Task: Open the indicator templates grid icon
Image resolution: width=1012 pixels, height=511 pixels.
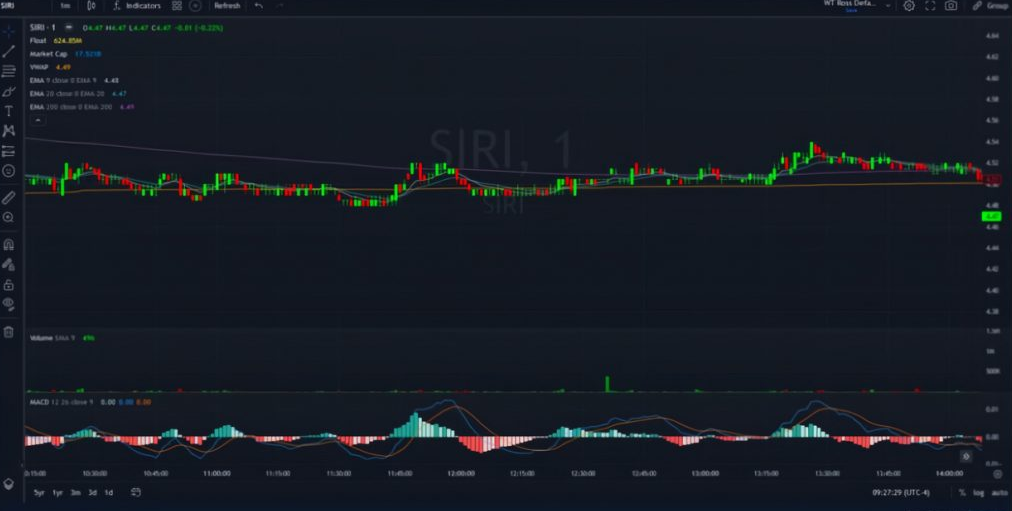Action: 177,6
